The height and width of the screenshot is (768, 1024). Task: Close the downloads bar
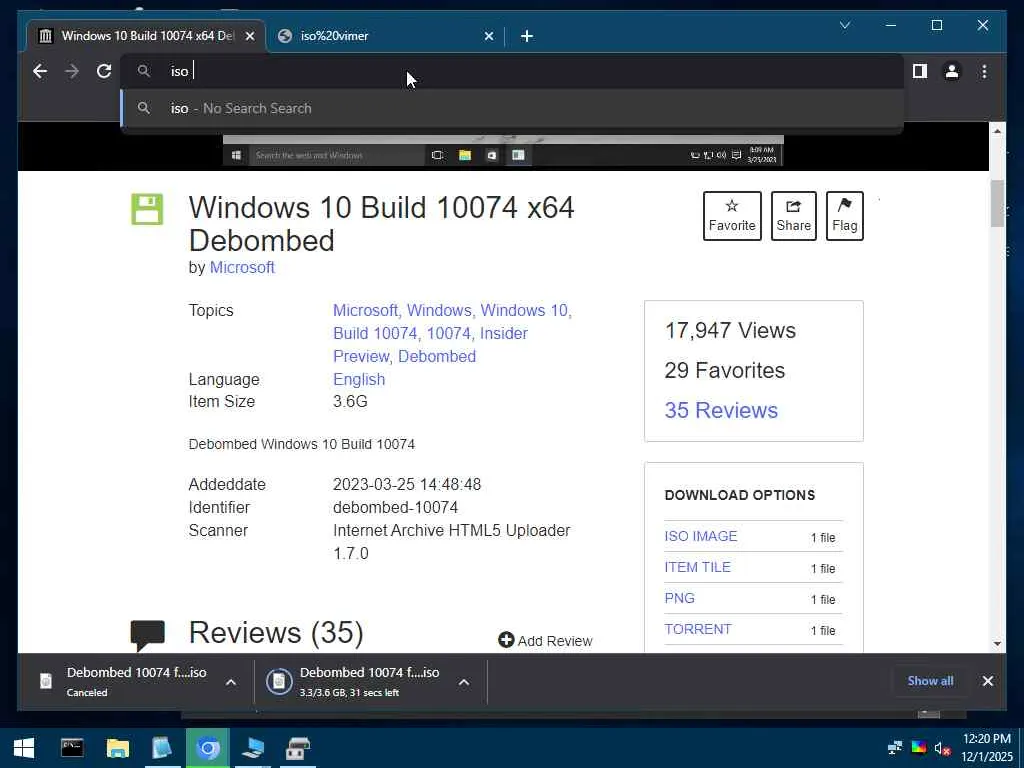[987, 681]
